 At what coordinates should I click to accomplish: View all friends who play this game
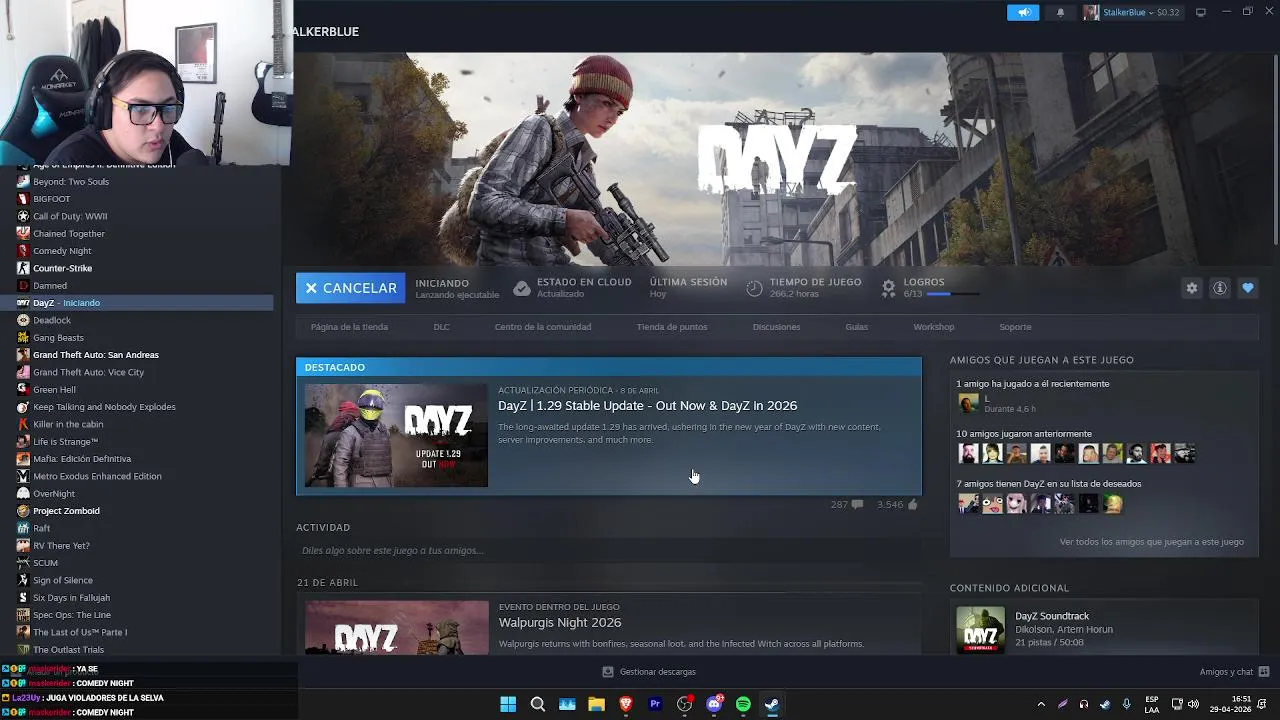1151,542
